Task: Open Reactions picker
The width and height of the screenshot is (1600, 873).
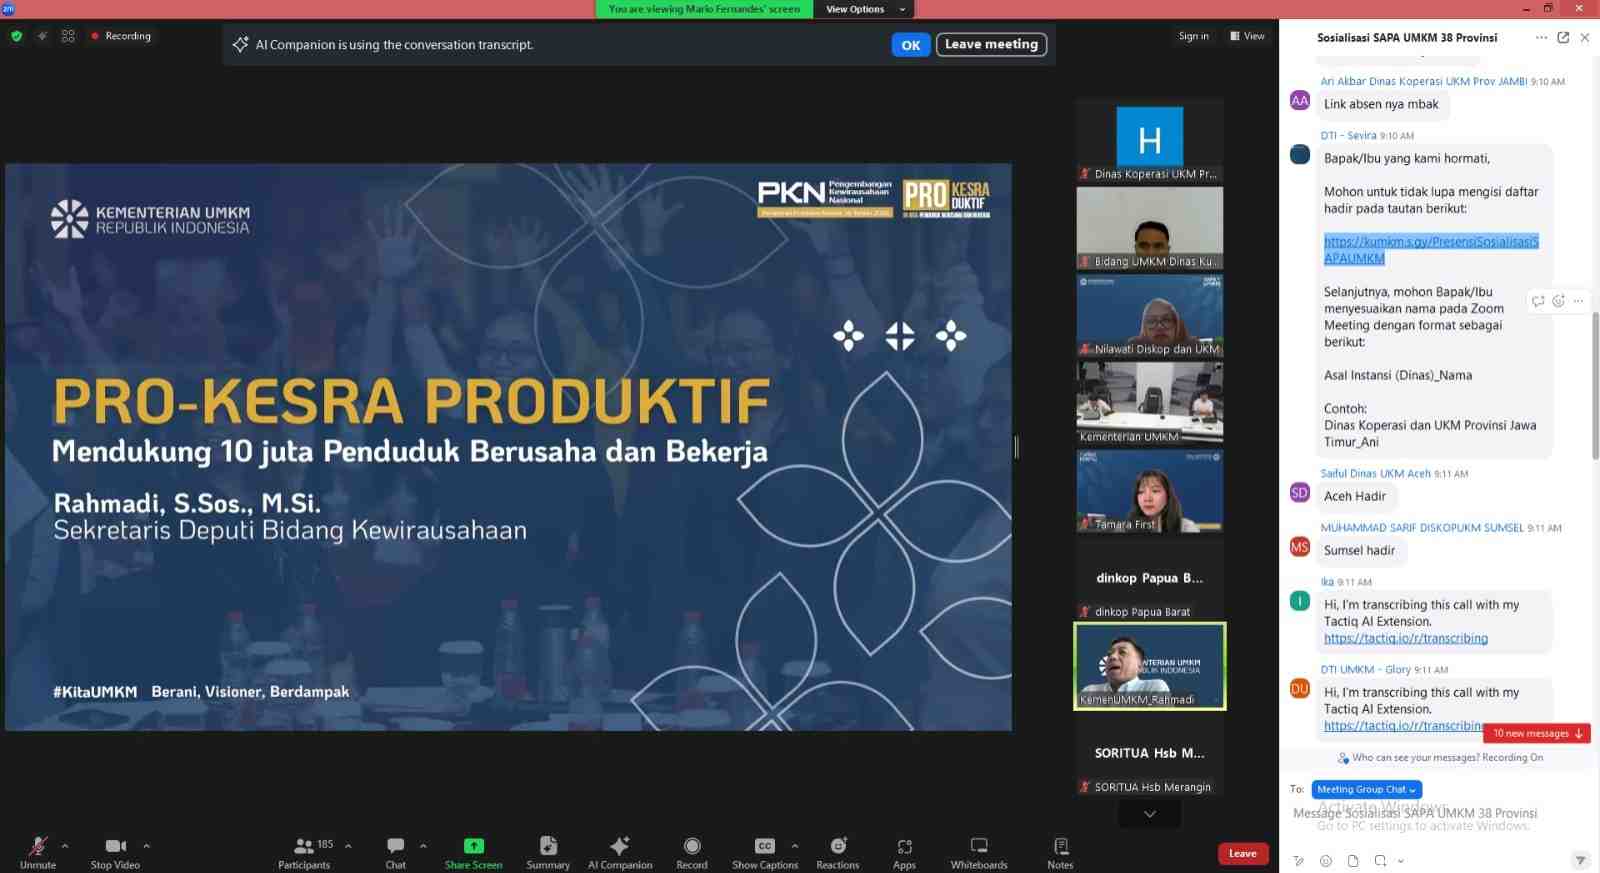Action: [838, 852]
